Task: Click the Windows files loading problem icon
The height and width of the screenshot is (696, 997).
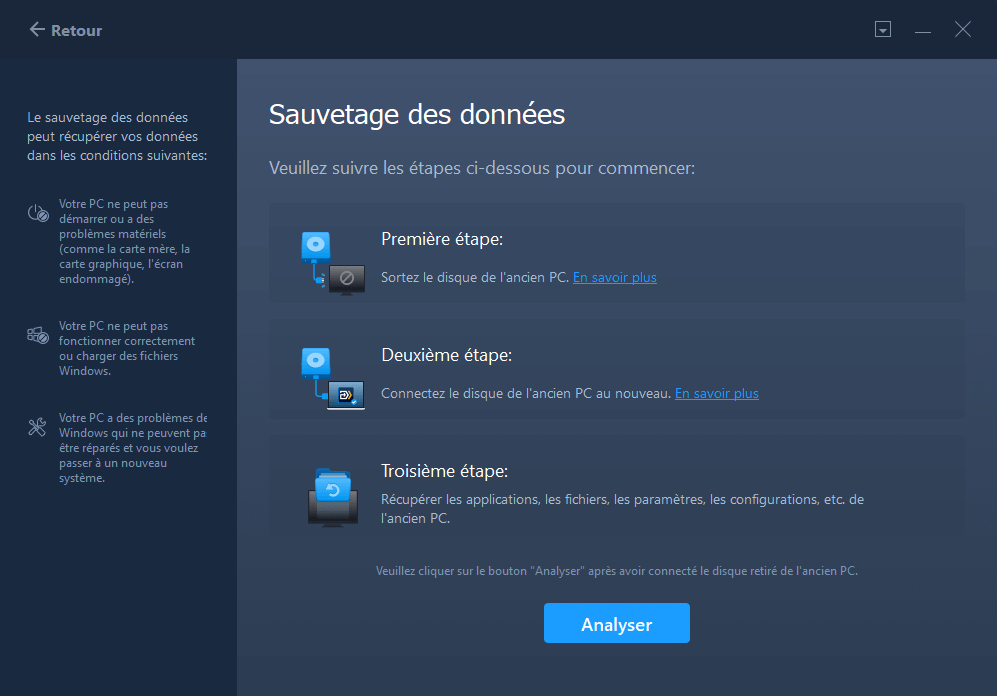Action: pos(38,336)
